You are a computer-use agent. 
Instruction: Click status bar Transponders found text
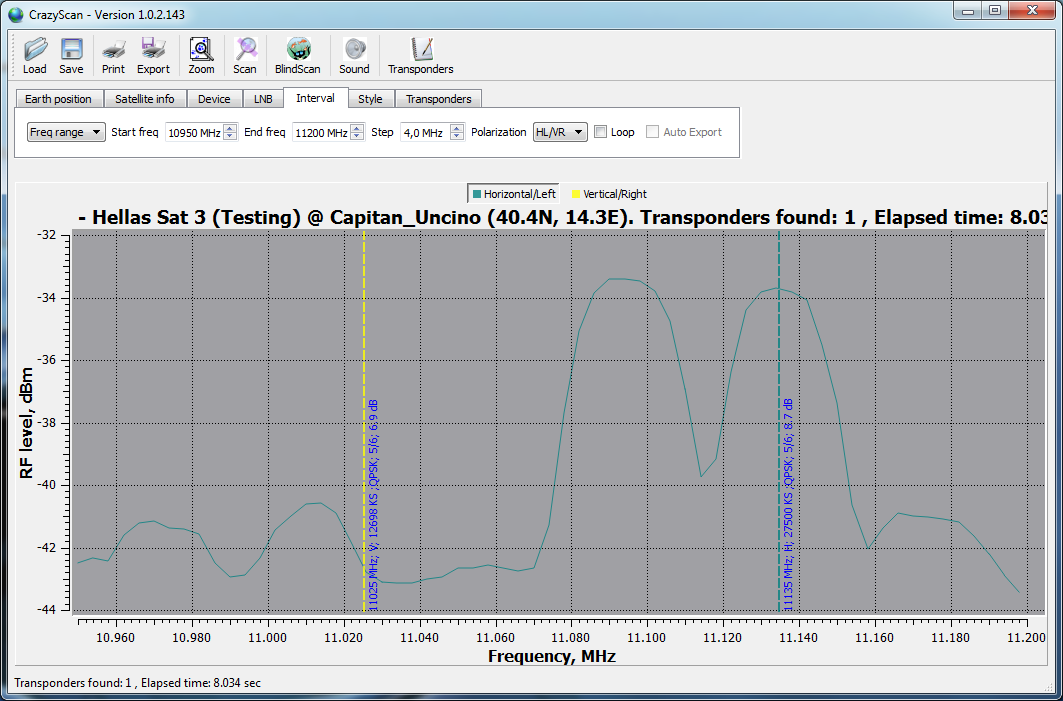tap(137, 683)
